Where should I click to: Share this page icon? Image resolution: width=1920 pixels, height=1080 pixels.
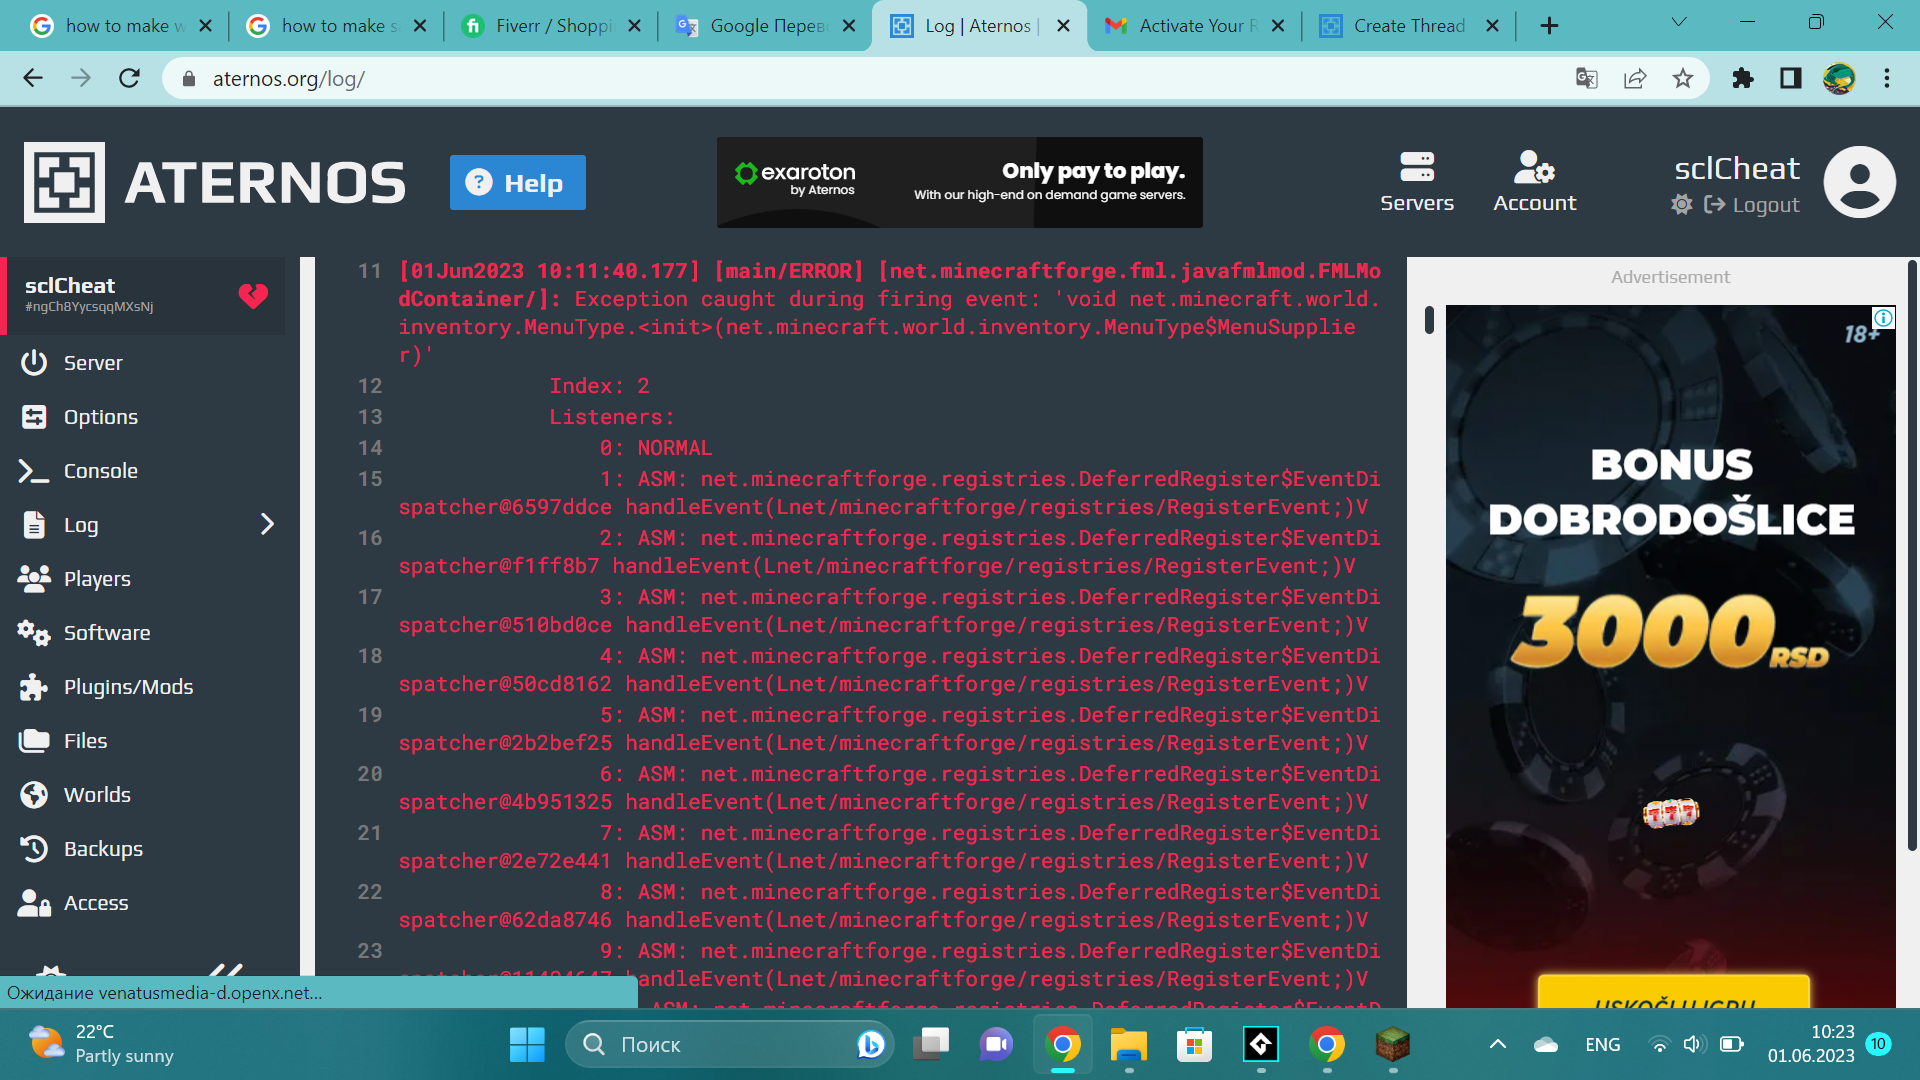1635,78
